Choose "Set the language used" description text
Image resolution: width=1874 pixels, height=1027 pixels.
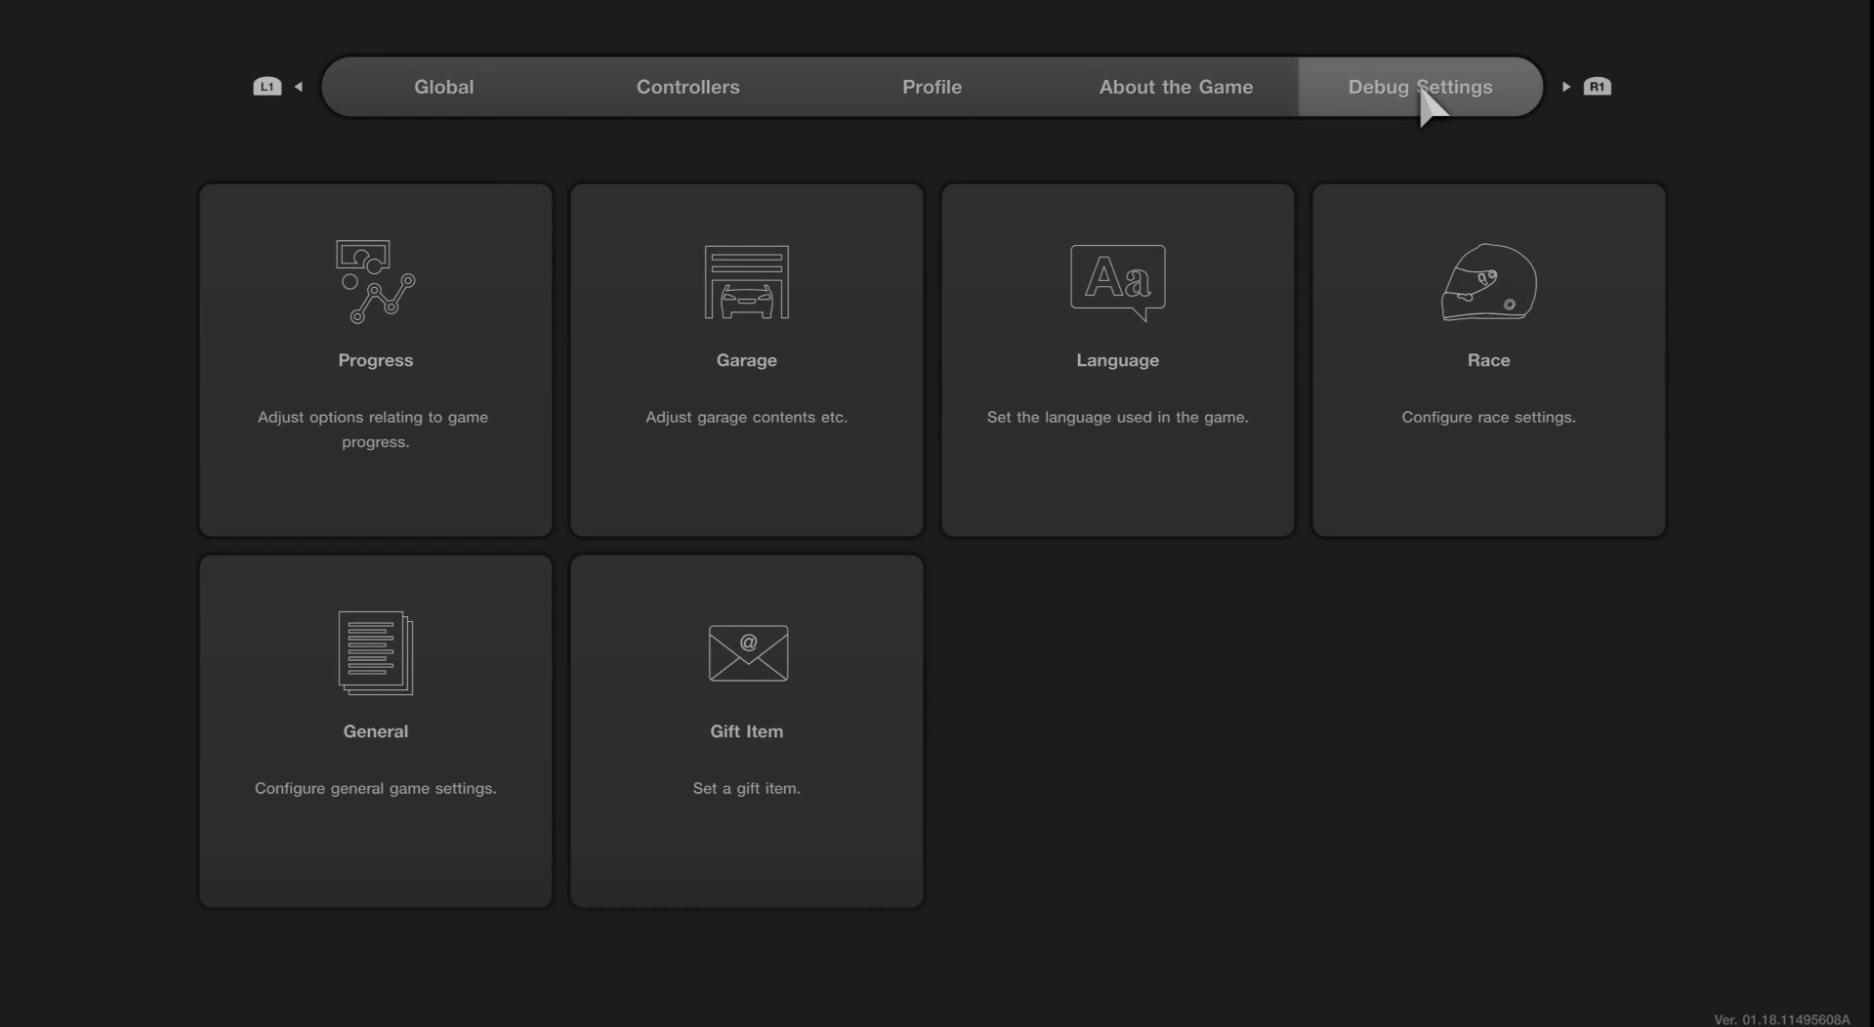click(1117, 417)
